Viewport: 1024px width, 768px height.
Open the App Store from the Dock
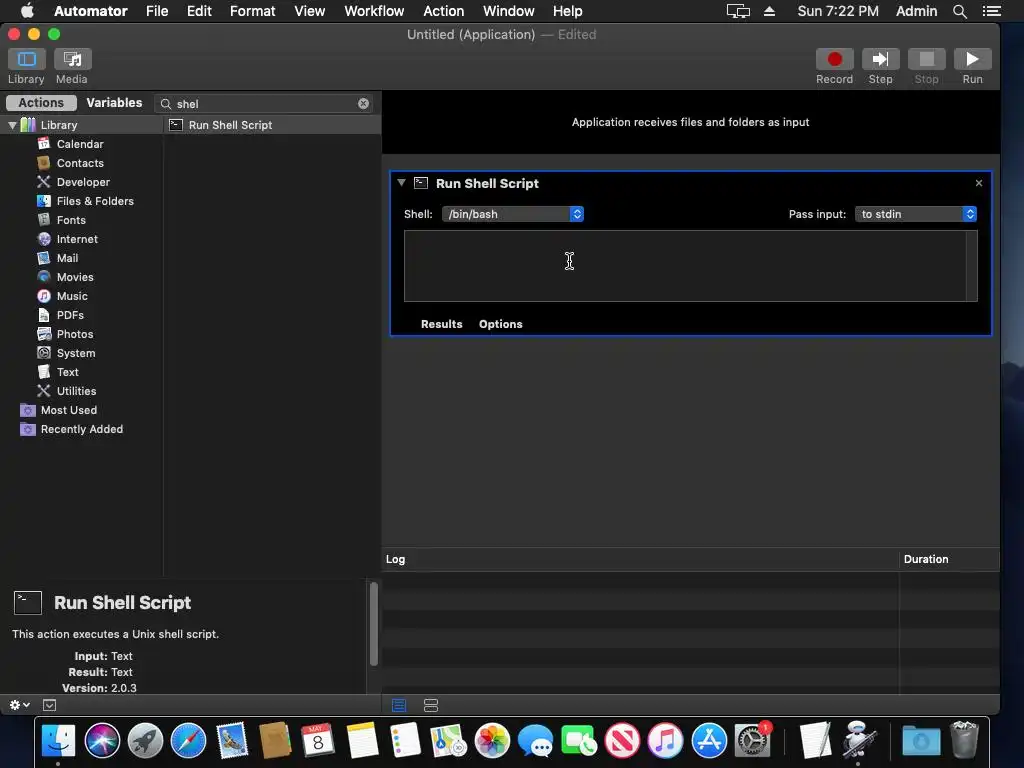coord(709,741)
